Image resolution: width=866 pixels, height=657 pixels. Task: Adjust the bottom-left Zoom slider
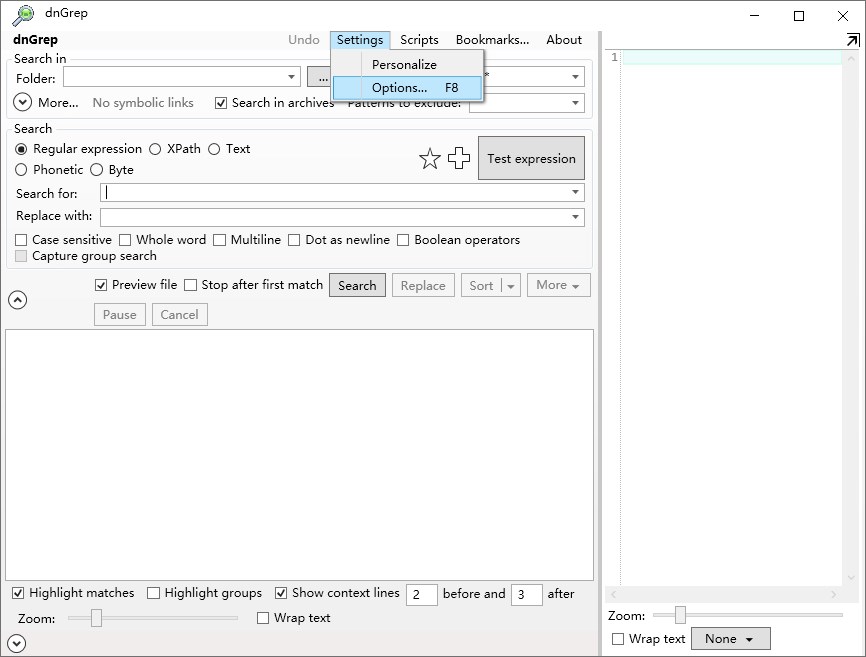tap(97, 618)
